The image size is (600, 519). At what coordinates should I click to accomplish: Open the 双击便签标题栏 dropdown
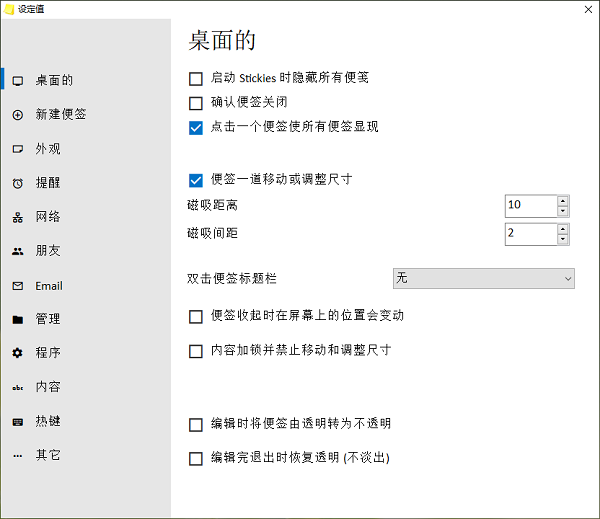coord(484,278)
